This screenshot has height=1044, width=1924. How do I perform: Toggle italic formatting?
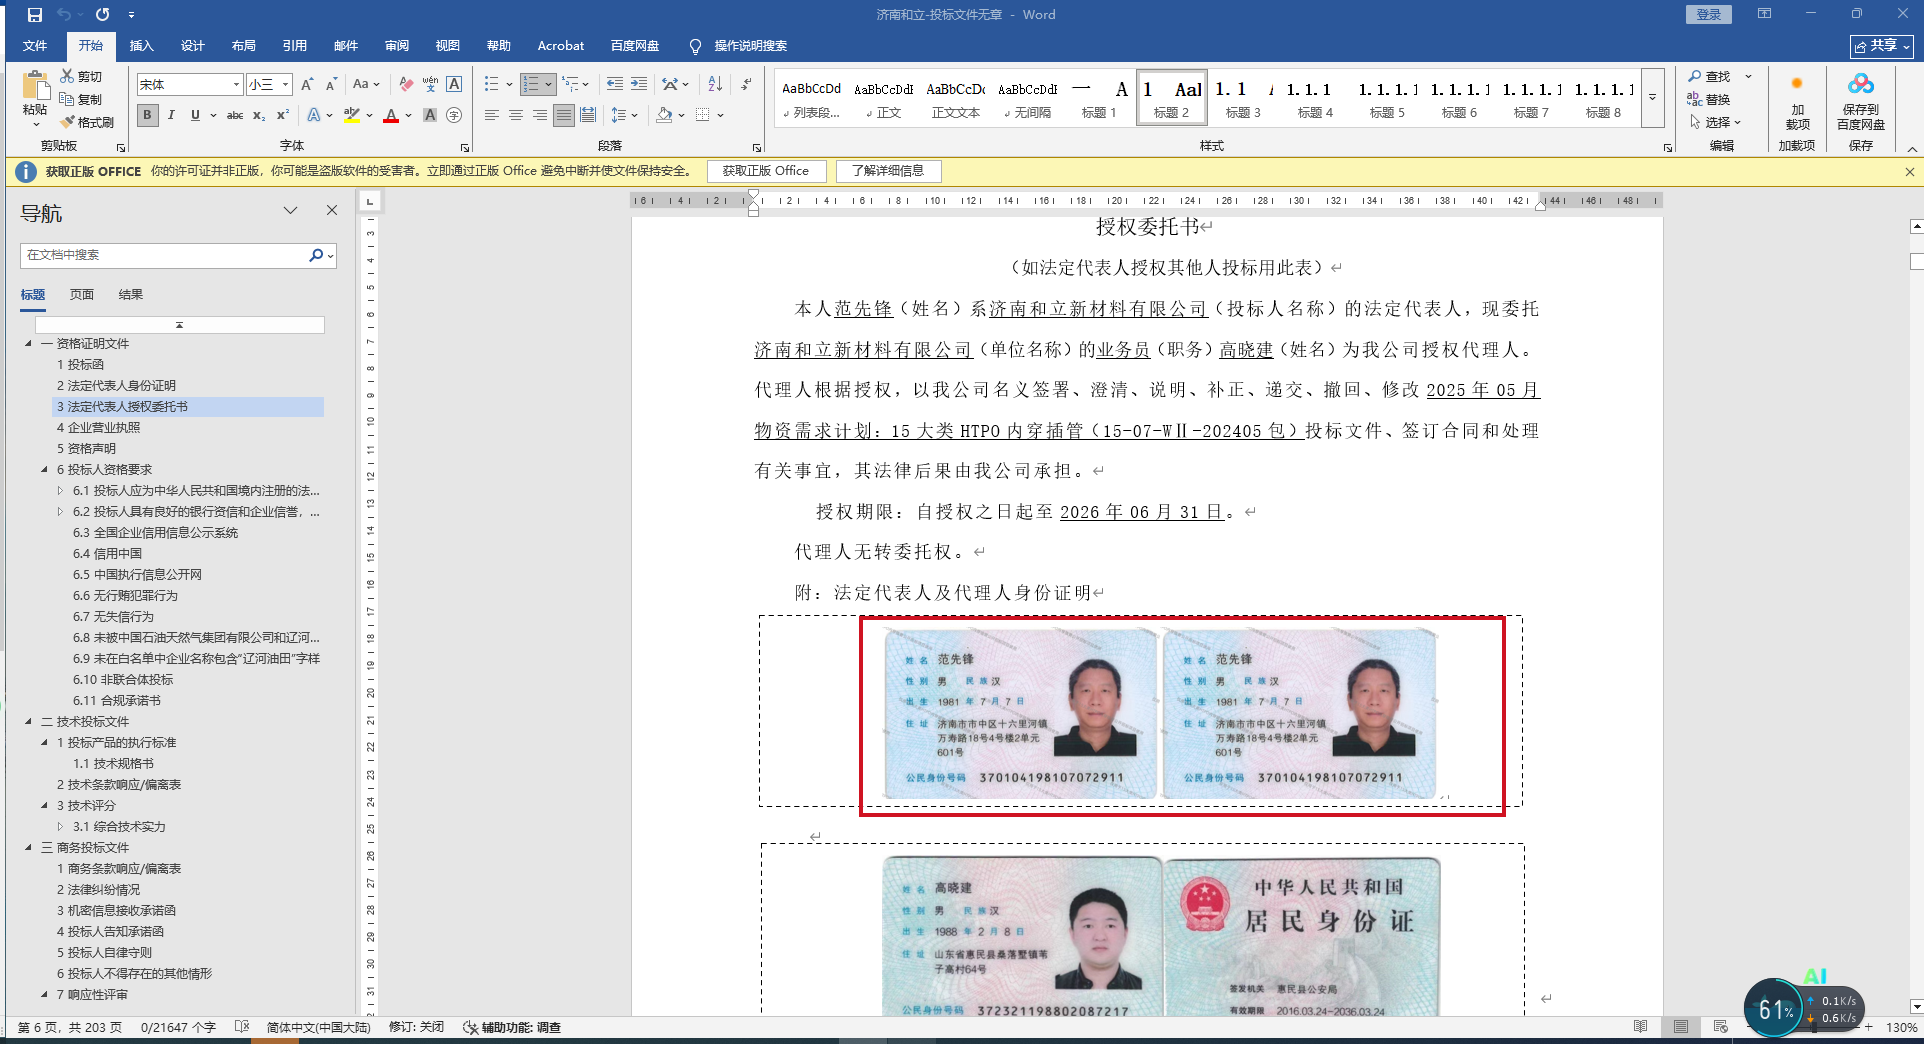tap(171, 115)
